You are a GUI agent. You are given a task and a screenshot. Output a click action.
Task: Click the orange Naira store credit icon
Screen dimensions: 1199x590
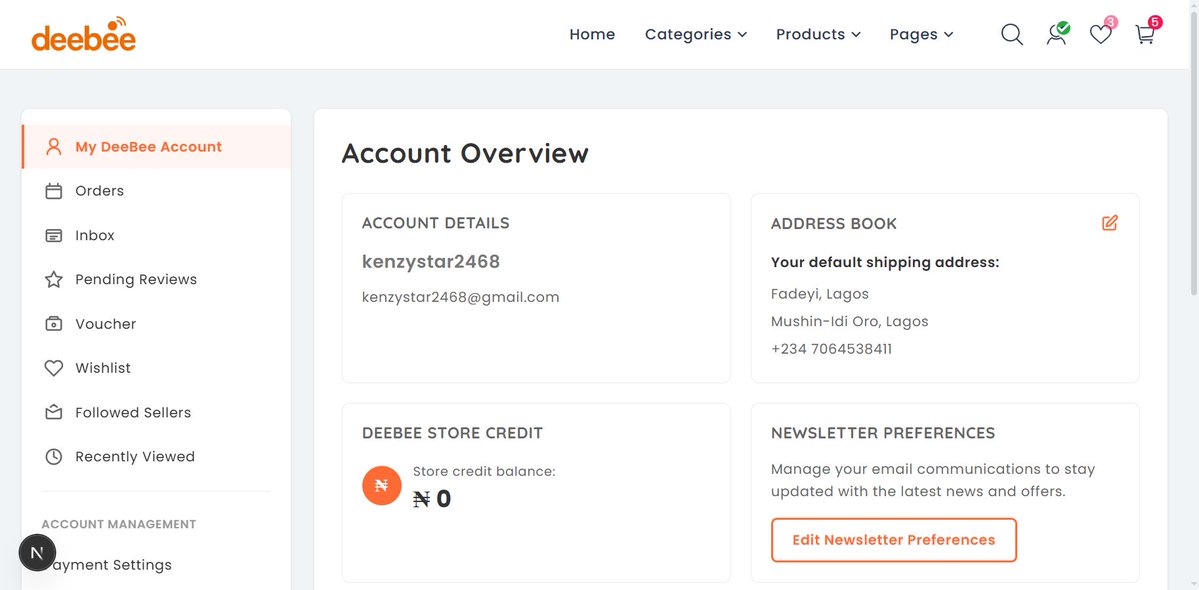[381, 485]
